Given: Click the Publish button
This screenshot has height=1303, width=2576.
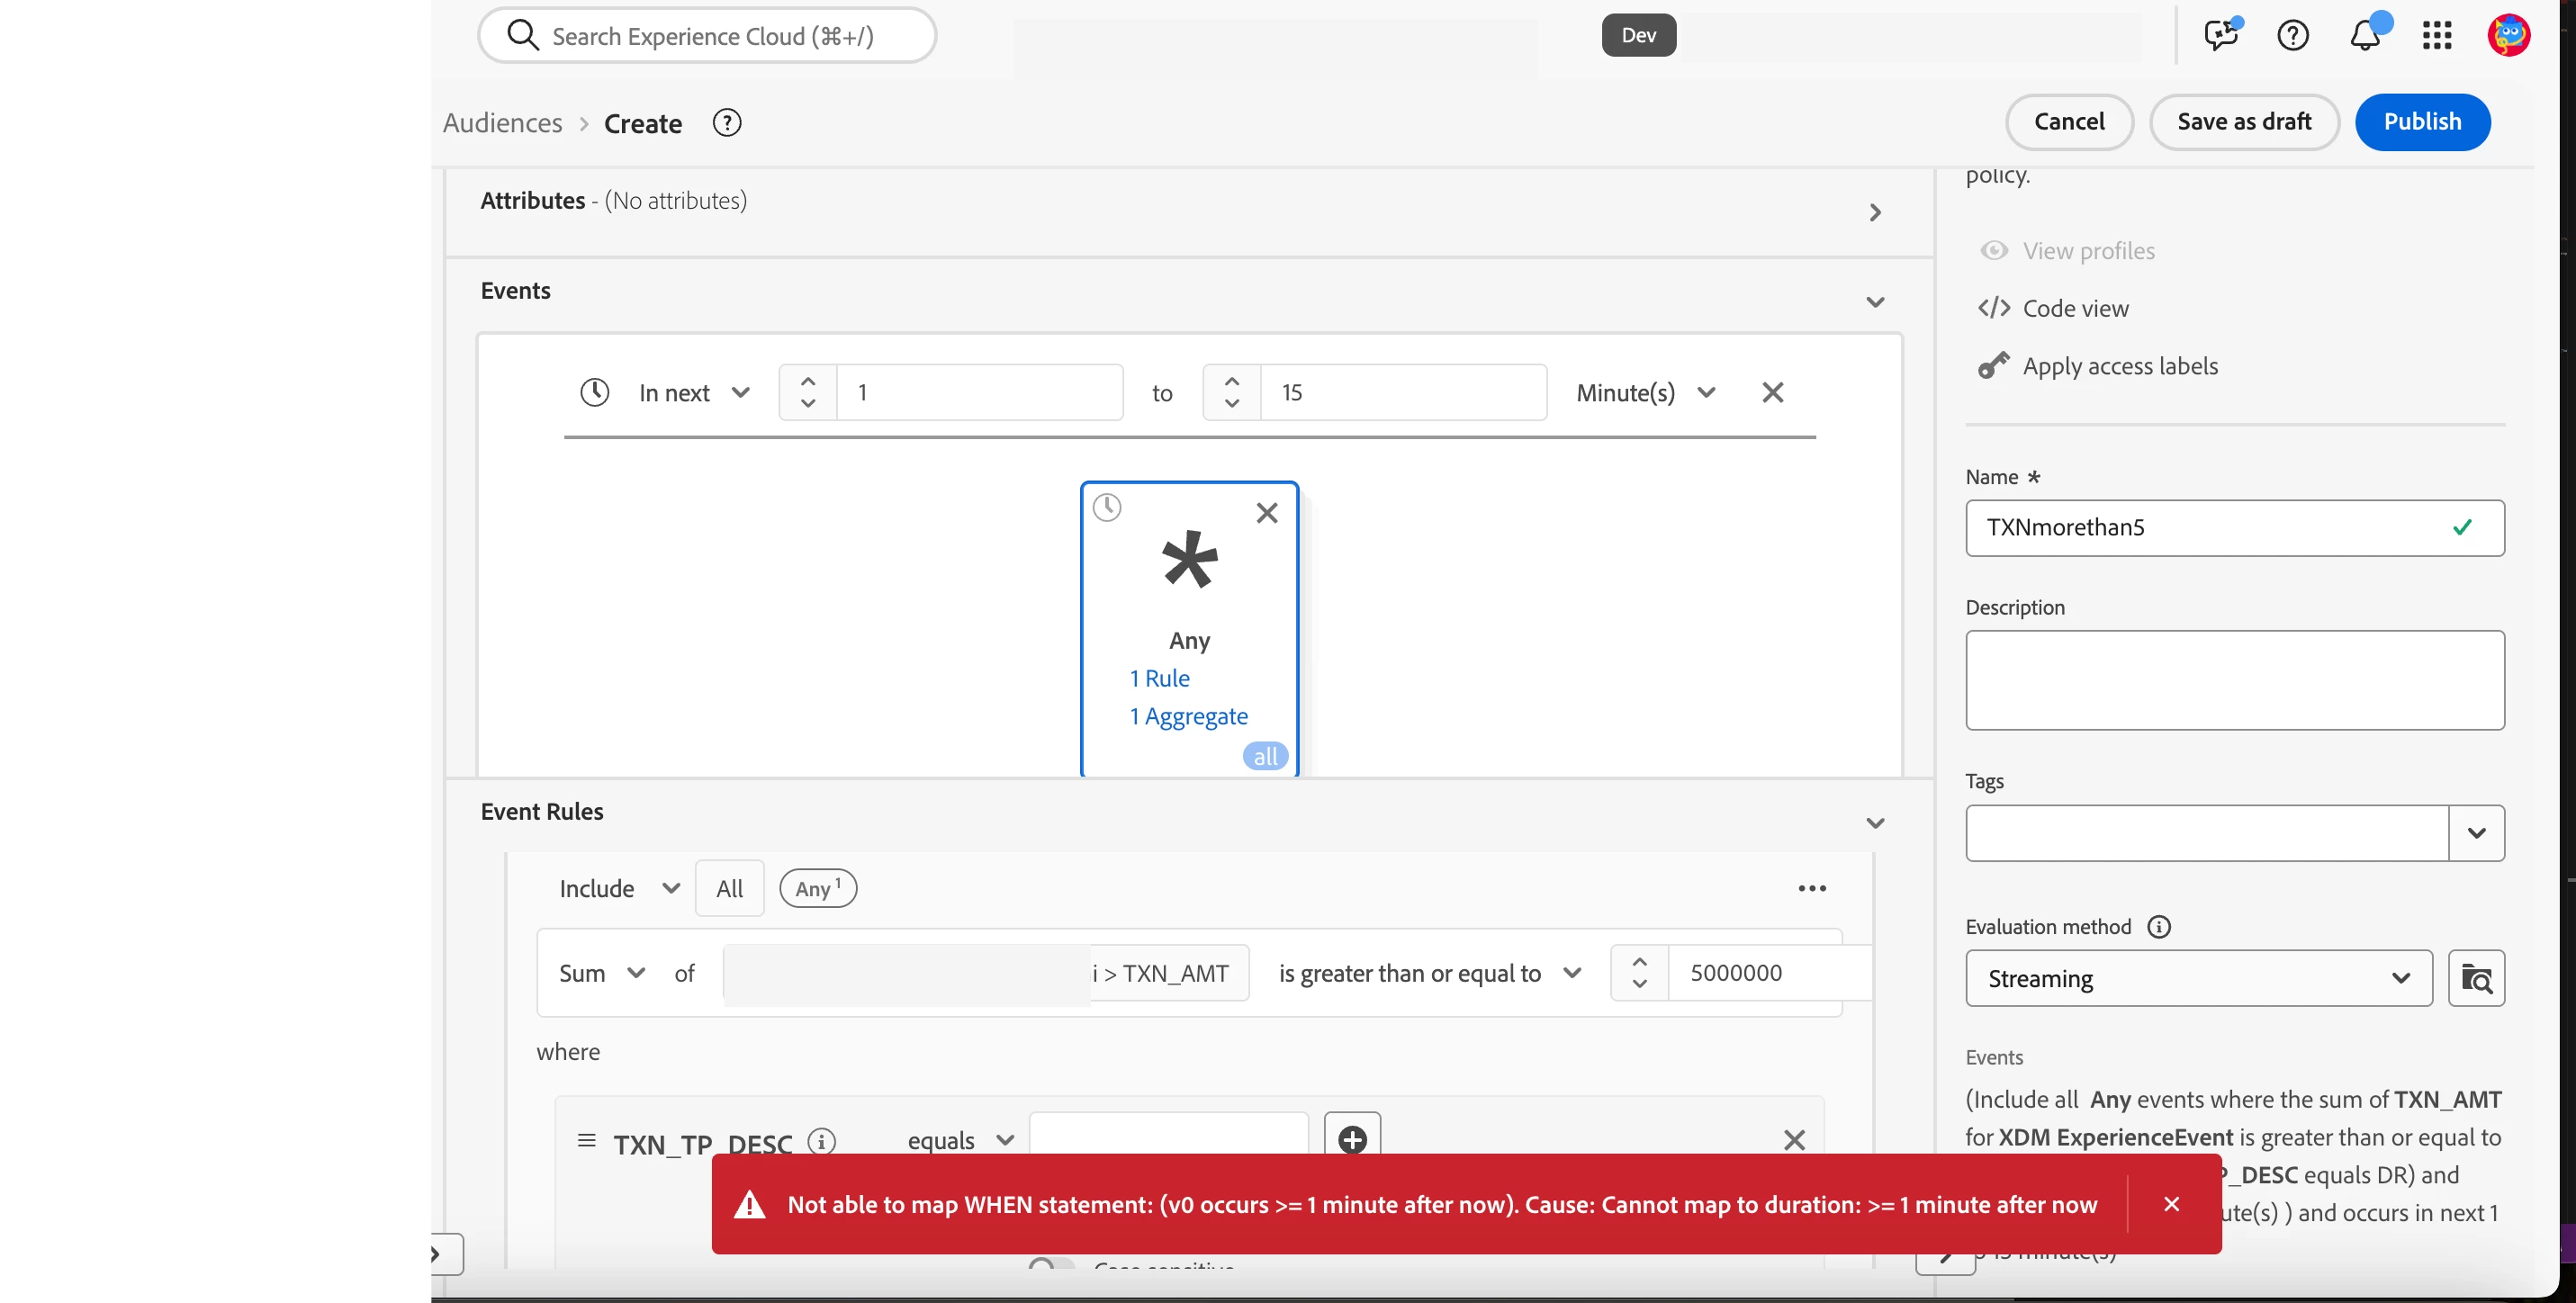Looking at the screenshot, I should tap(2422, 122).
